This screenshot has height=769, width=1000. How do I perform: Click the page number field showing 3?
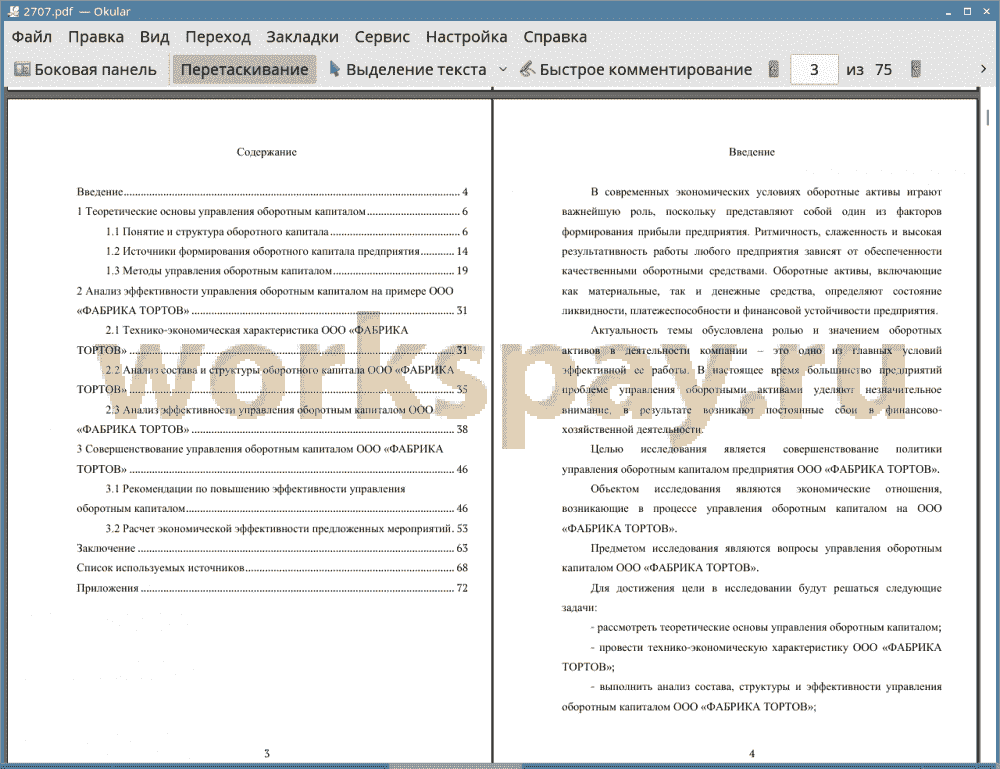point(814,70)
